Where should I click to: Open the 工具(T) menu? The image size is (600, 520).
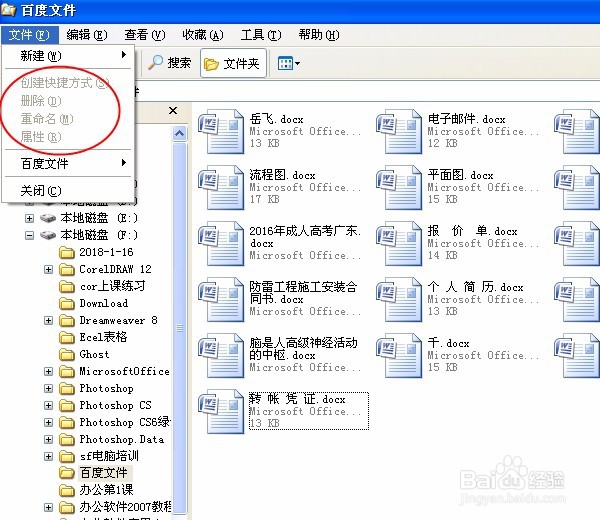point(261,35)
